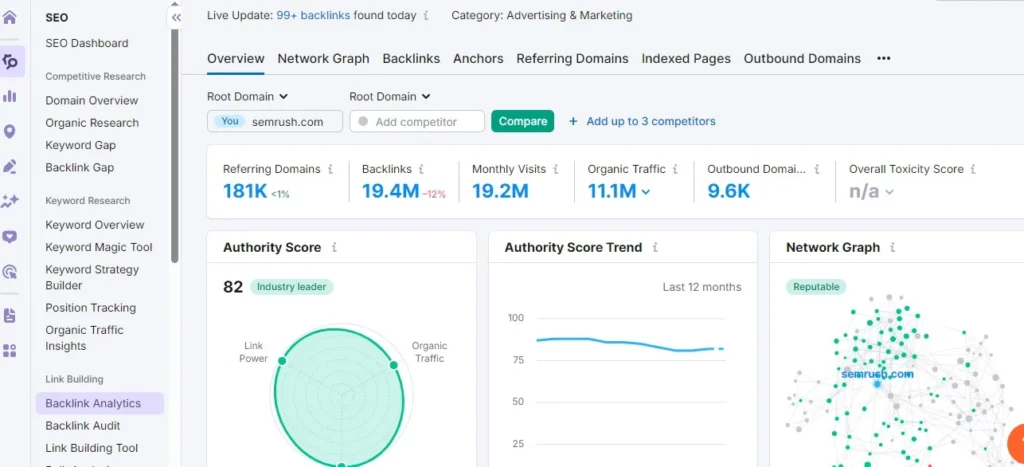
Task: Open the 9.6K Outbound Domains value
Action: [729, 191]
